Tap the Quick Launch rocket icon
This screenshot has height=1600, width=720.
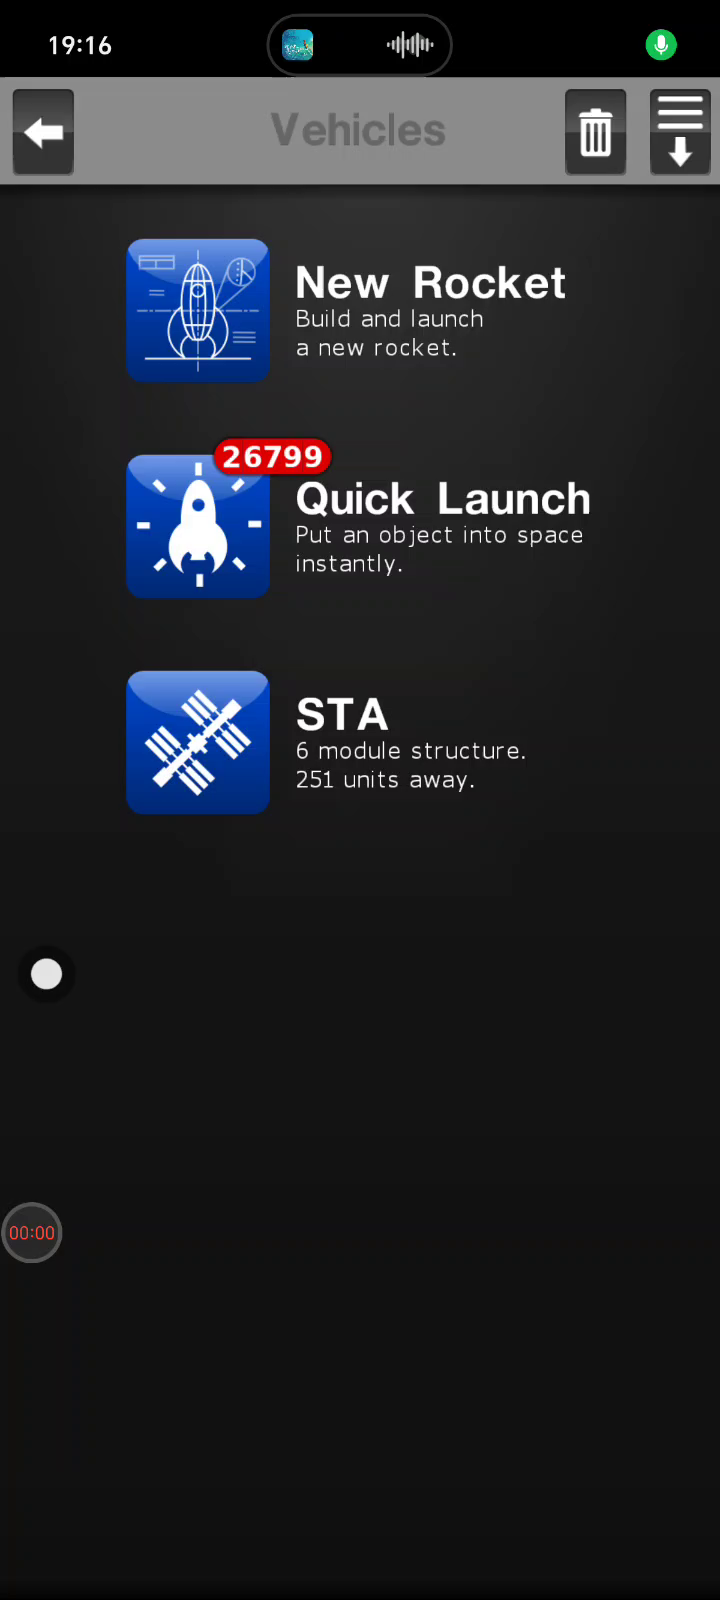pos(198,526)
